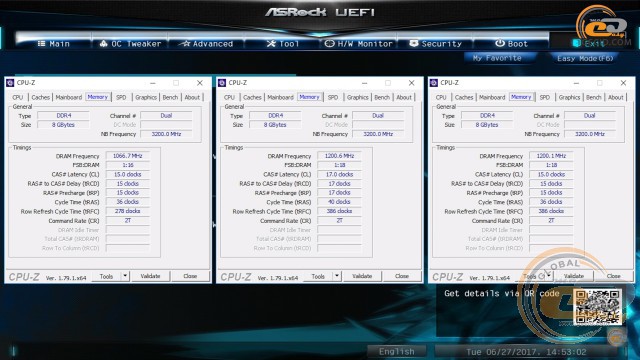The width and height of the screenshot is (640, 360).
Task: Click Get details via QR code text
Action: [x=502, y=293]
